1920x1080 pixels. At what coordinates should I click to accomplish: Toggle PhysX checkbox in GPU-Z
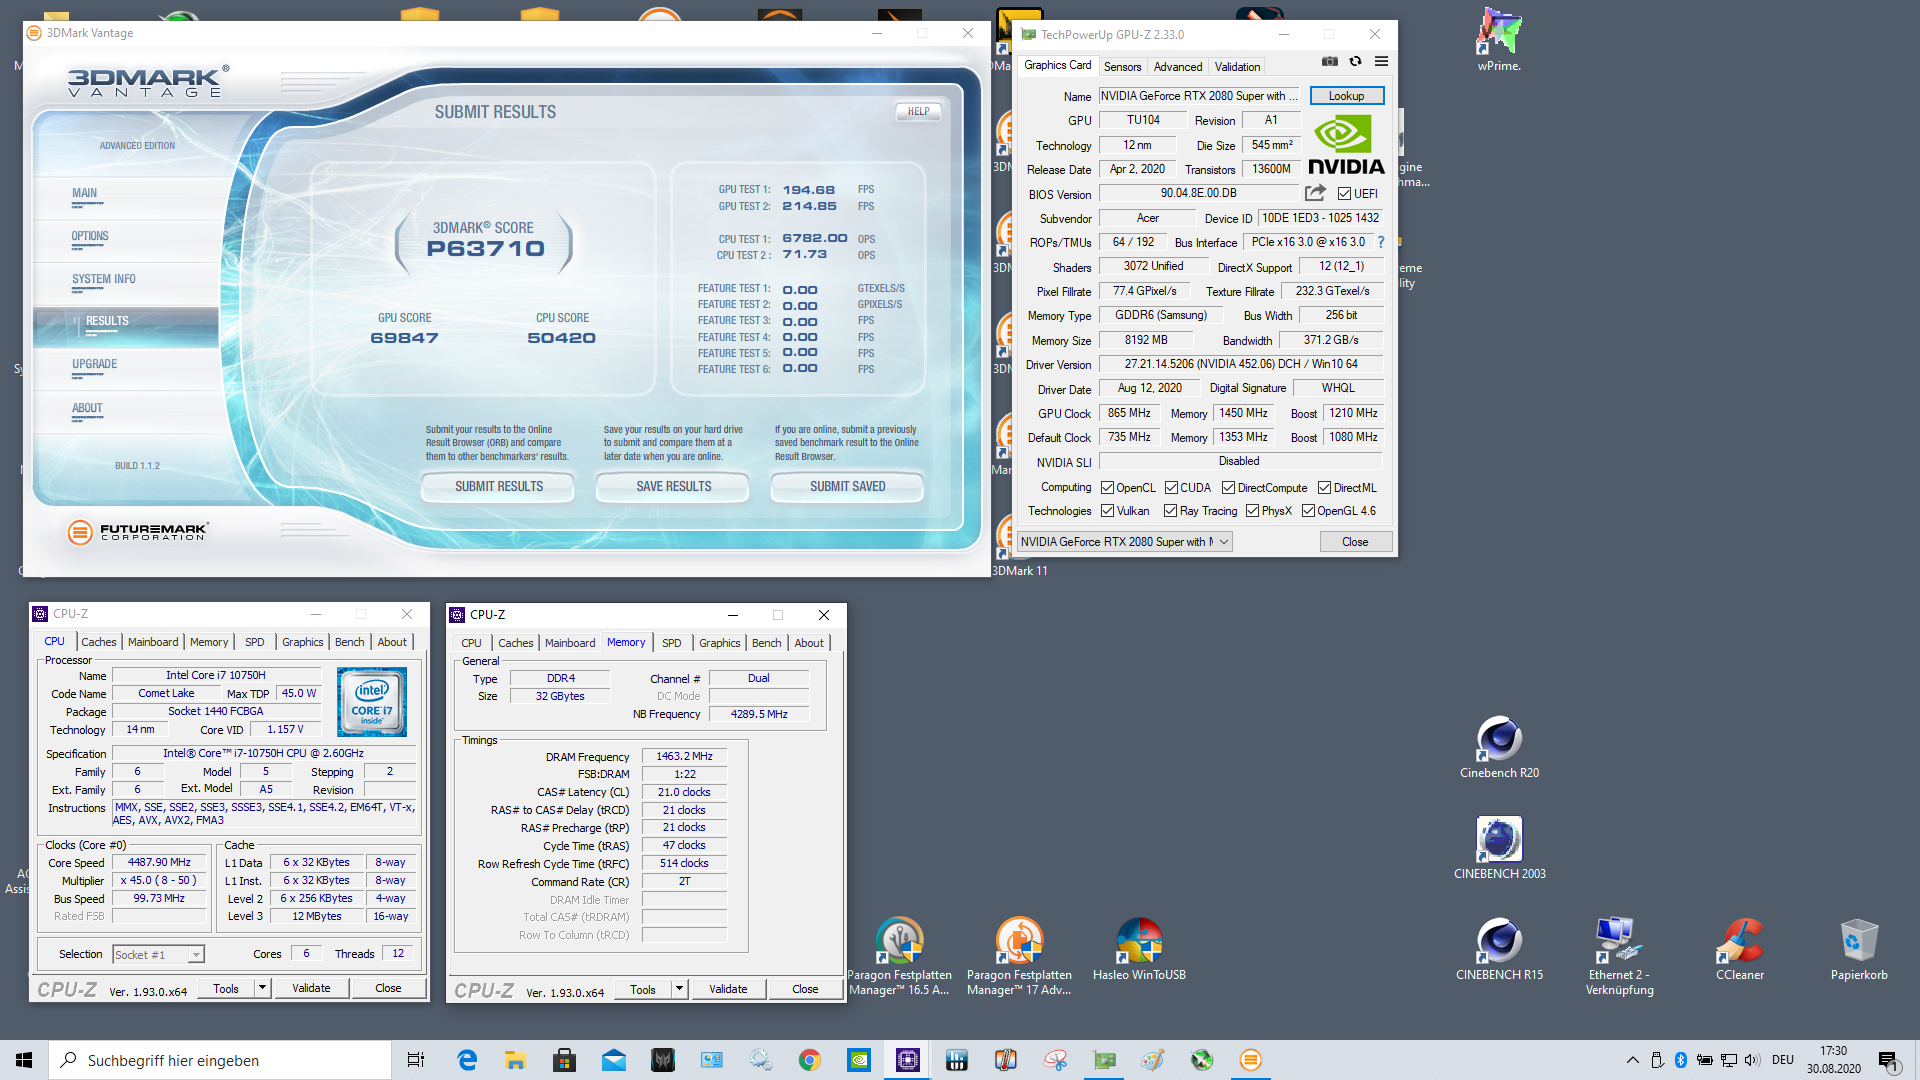(1252, 511)
